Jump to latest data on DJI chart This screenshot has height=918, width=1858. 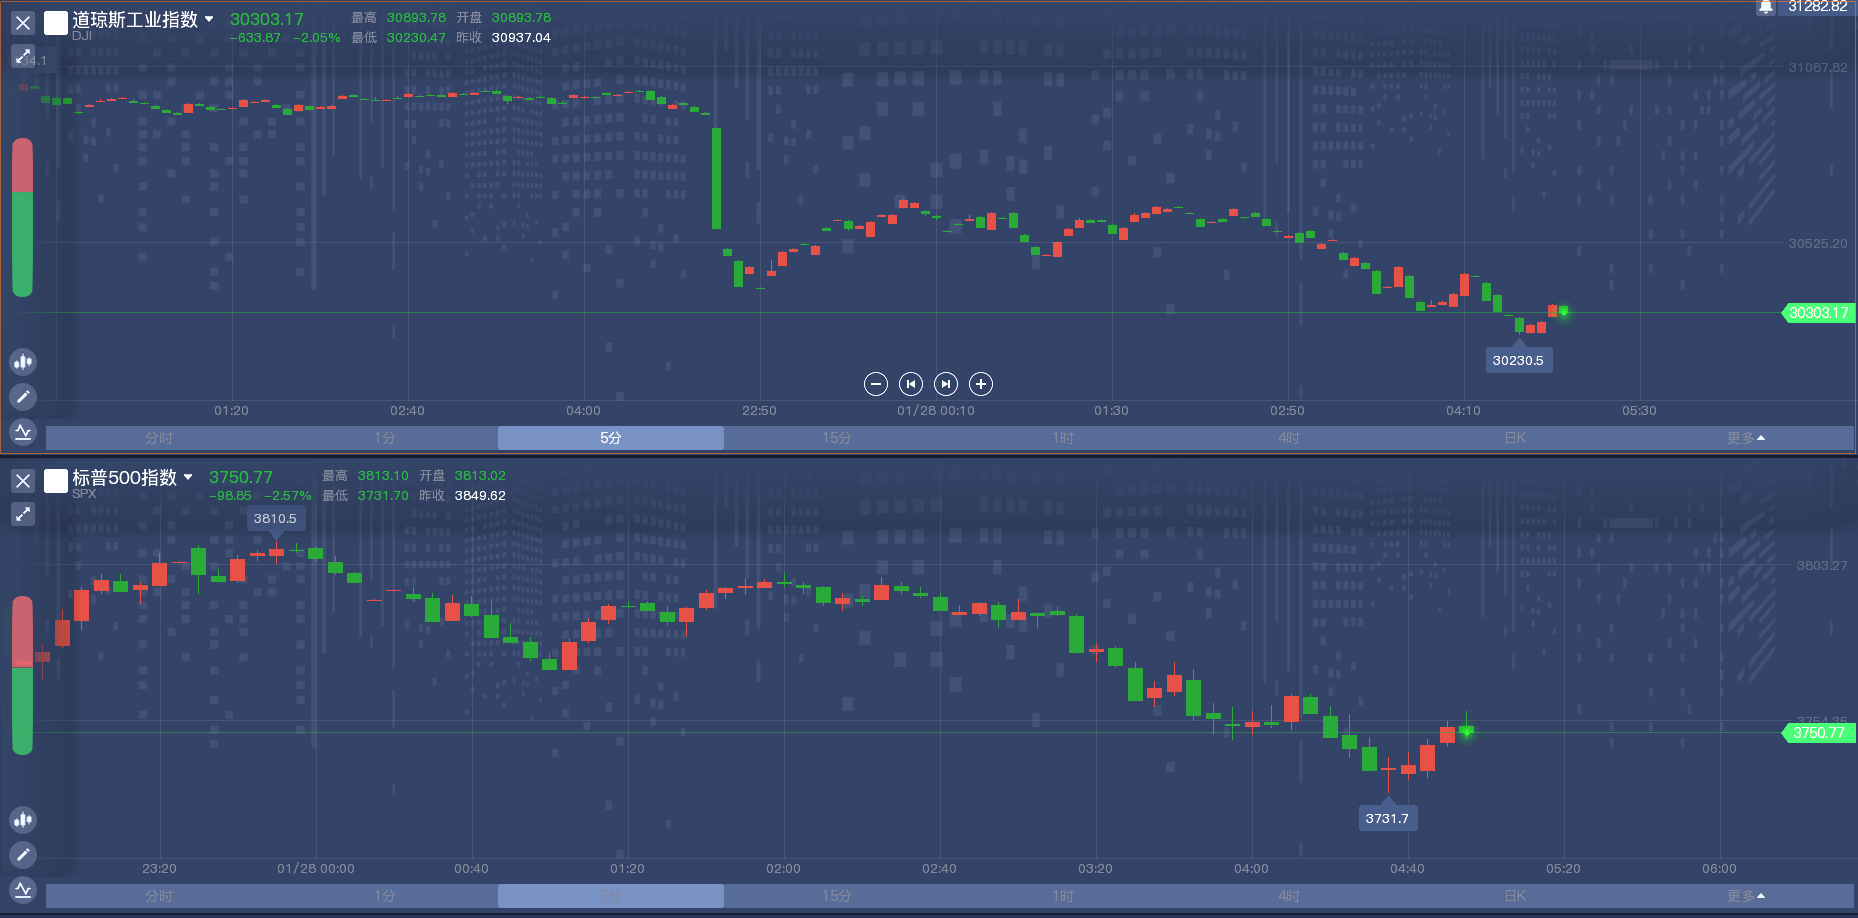[946, 384]
